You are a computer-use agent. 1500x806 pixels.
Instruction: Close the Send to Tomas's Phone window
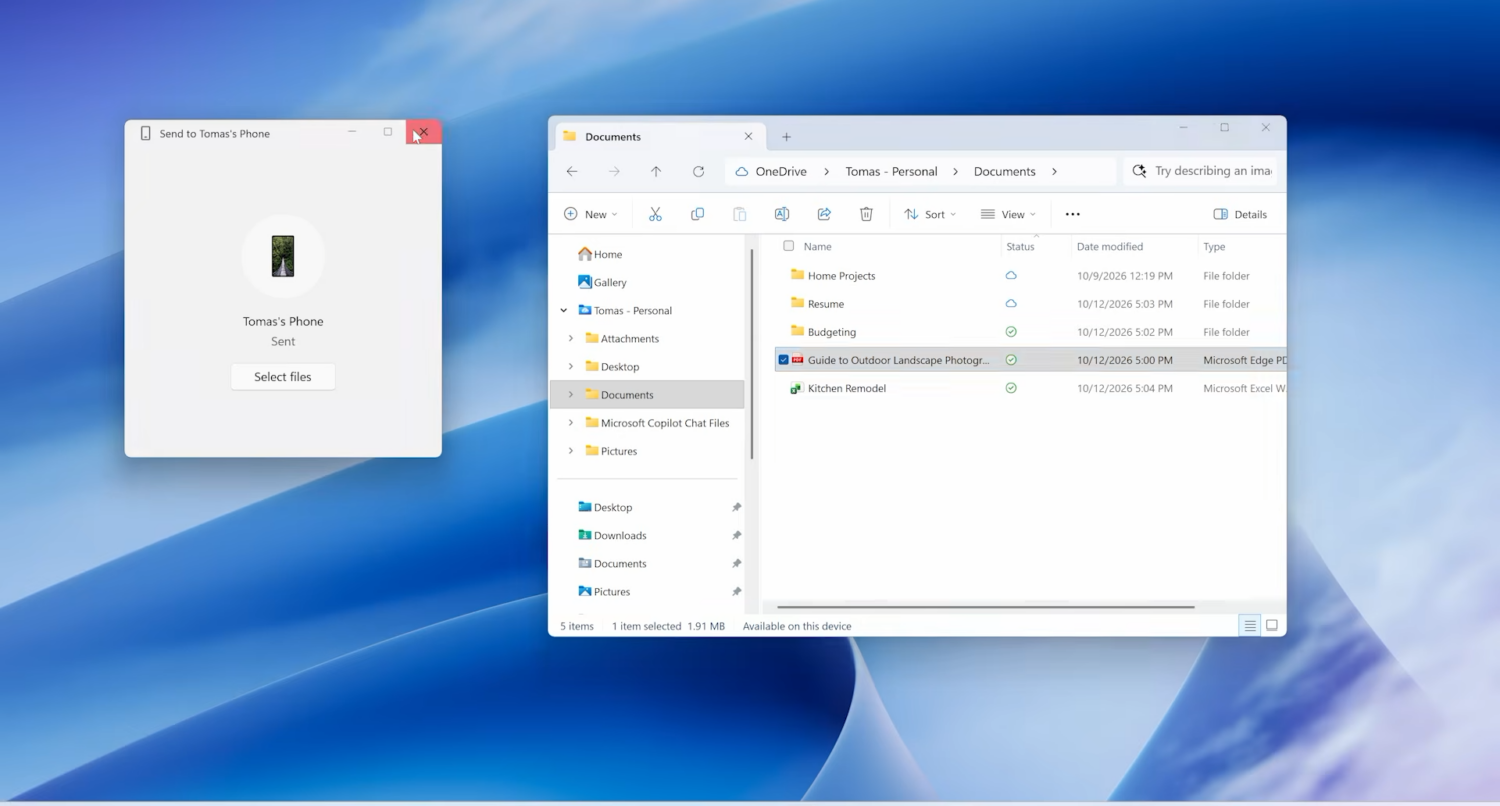tap(423, 132)
